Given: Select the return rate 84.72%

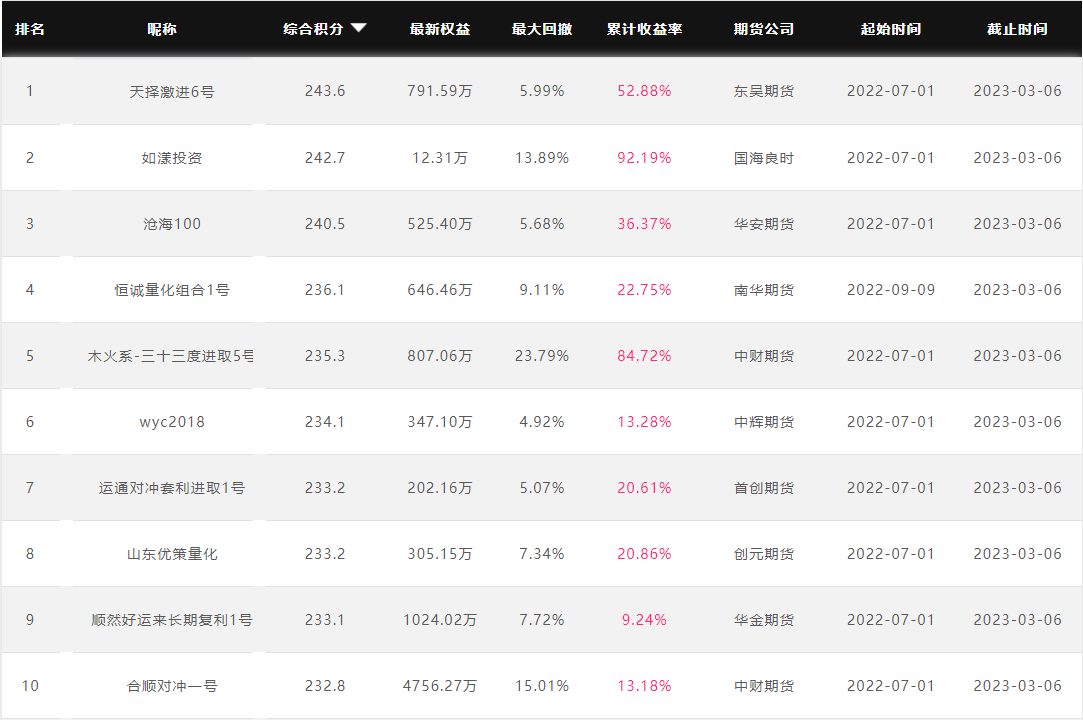Looking at the screenshot, I should pyautogui.click(x=644, y=356).
